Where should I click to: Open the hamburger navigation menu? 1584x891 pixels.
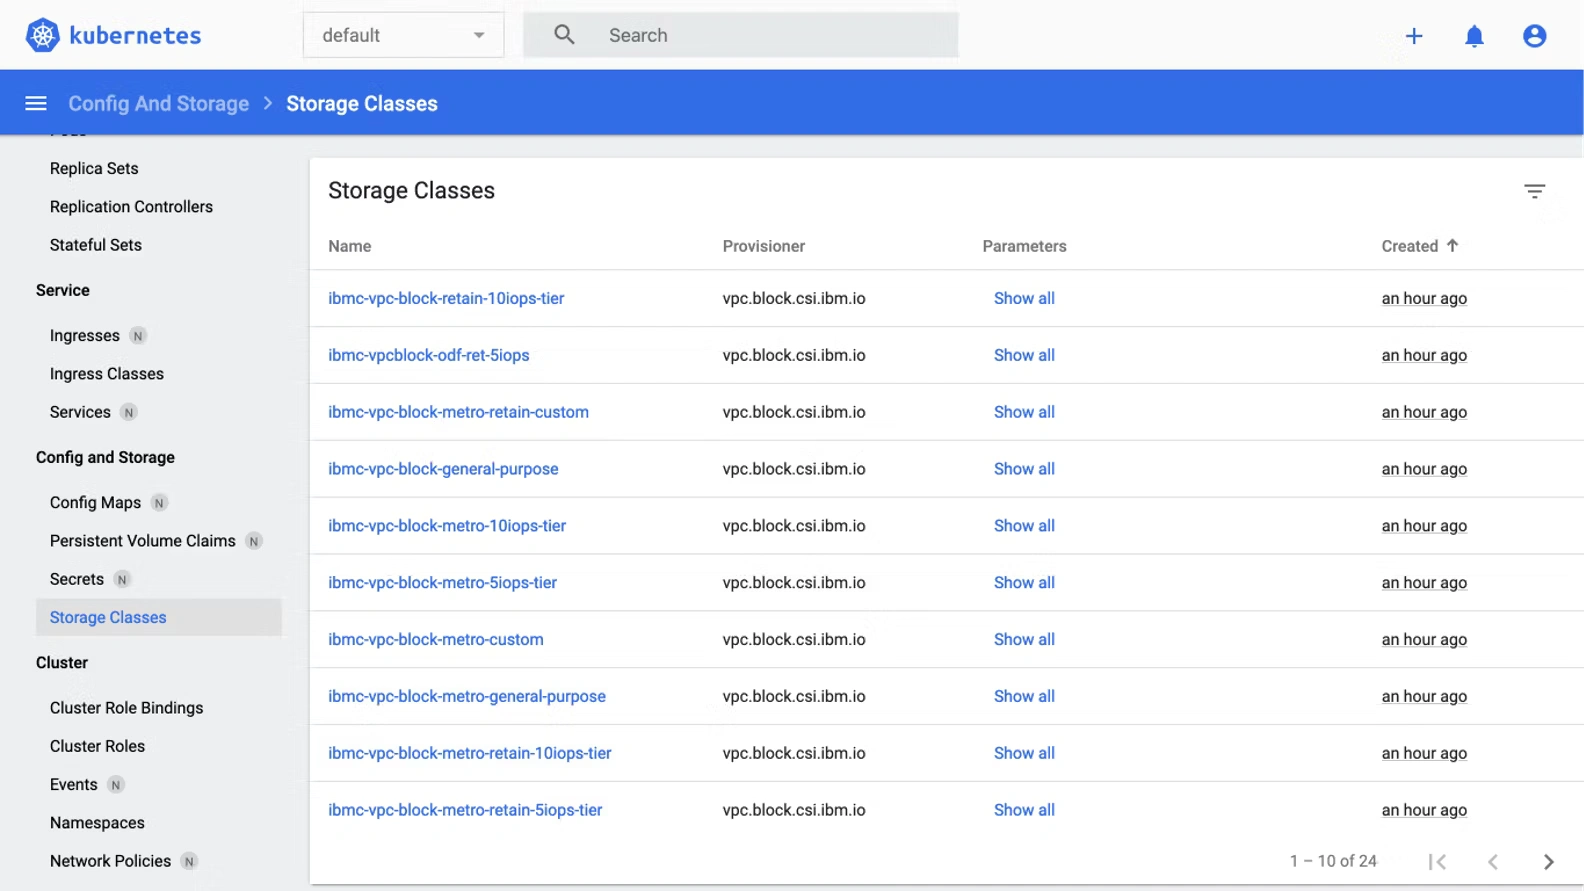tap(36, 103)
